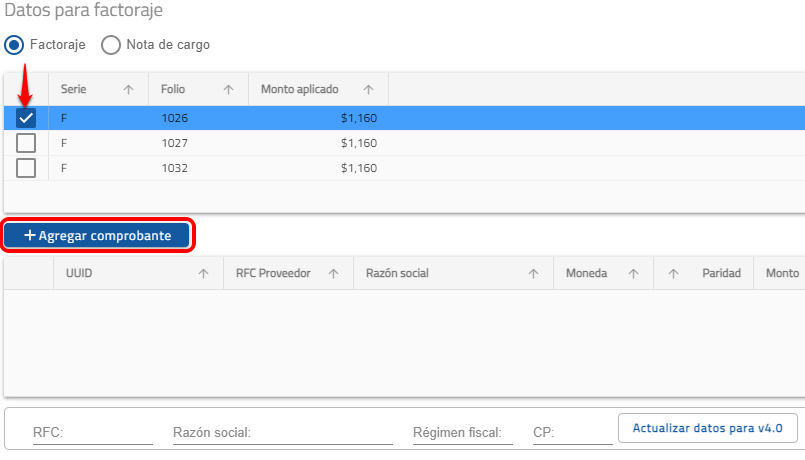The width and height of the screenshot is (805, 460).
Task: Click the Folio column sort arrow
Action: [228, 90]
